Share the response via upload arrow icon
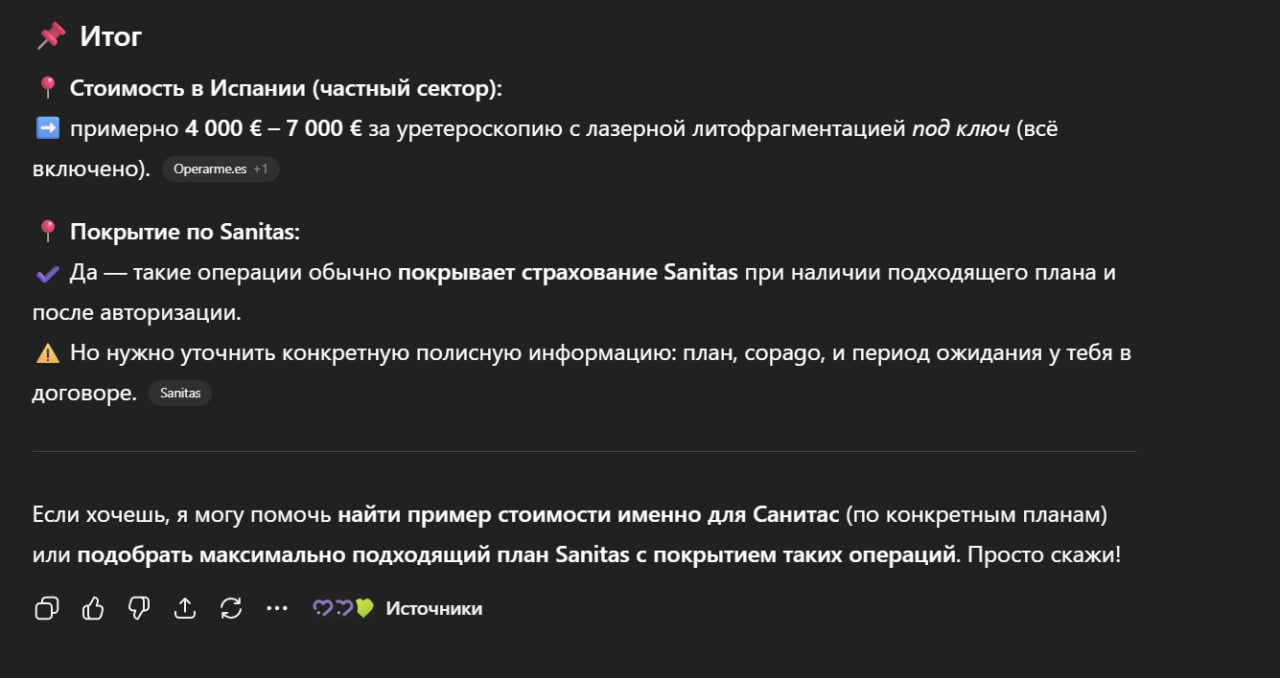The height and width of the screenshot is (678, 1280). point(185,608)
